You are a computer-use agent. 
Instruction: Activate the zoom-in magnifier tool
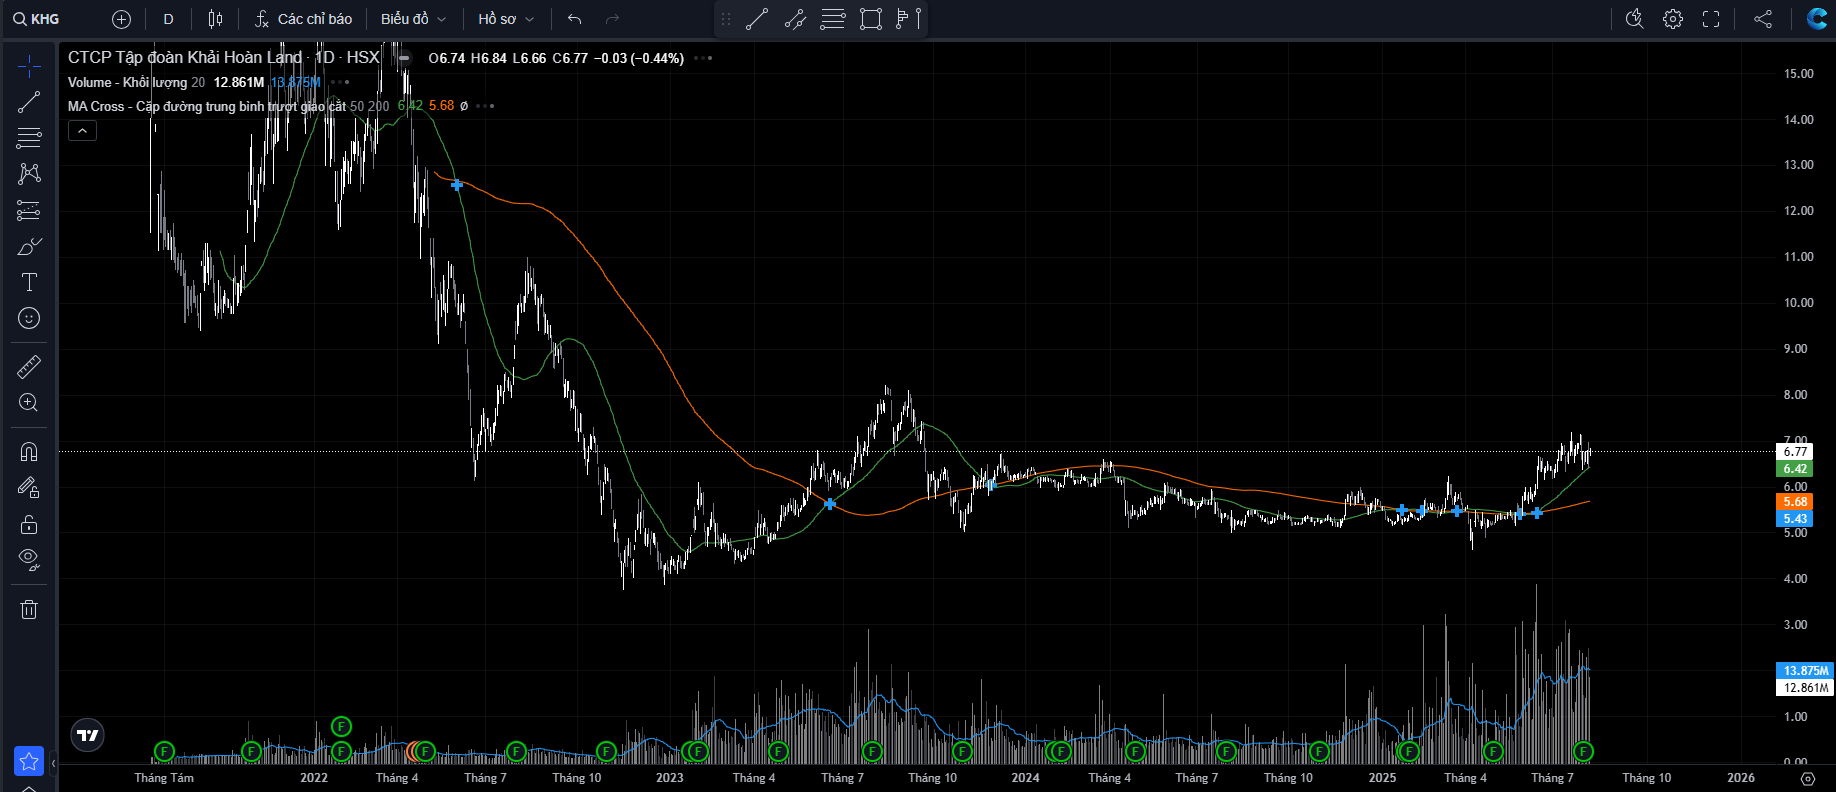pyautogui.click(x=29, y=403)
